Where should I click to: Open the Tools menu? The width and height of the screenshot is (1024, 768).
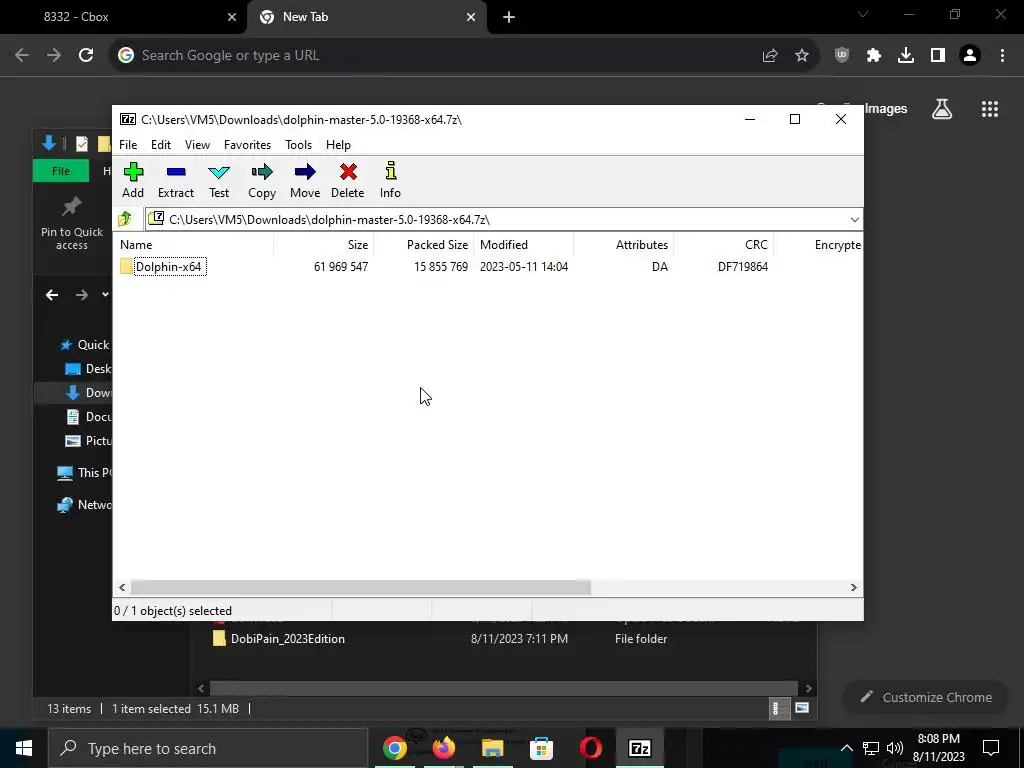pos(298,145)
